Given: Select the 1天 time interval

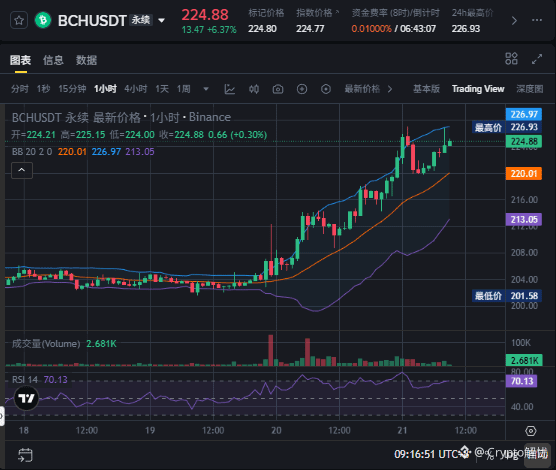Looking at the screenshot, I should (162, 89).
